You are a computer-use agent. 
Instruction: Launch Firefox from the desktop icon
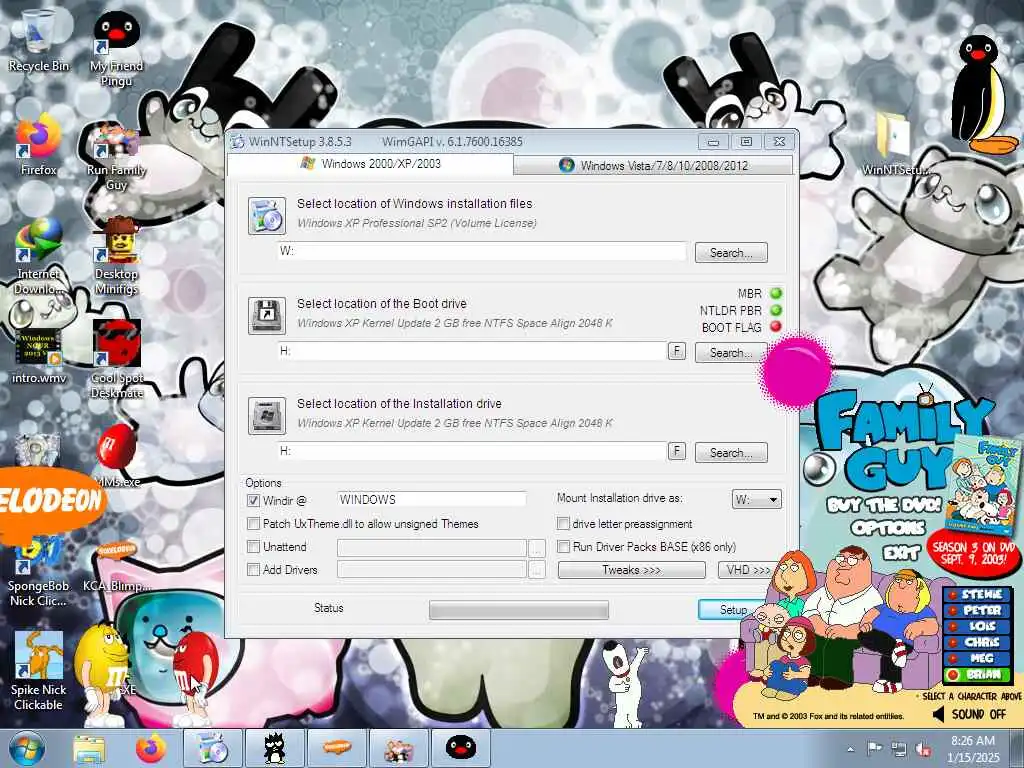point(39,145)
